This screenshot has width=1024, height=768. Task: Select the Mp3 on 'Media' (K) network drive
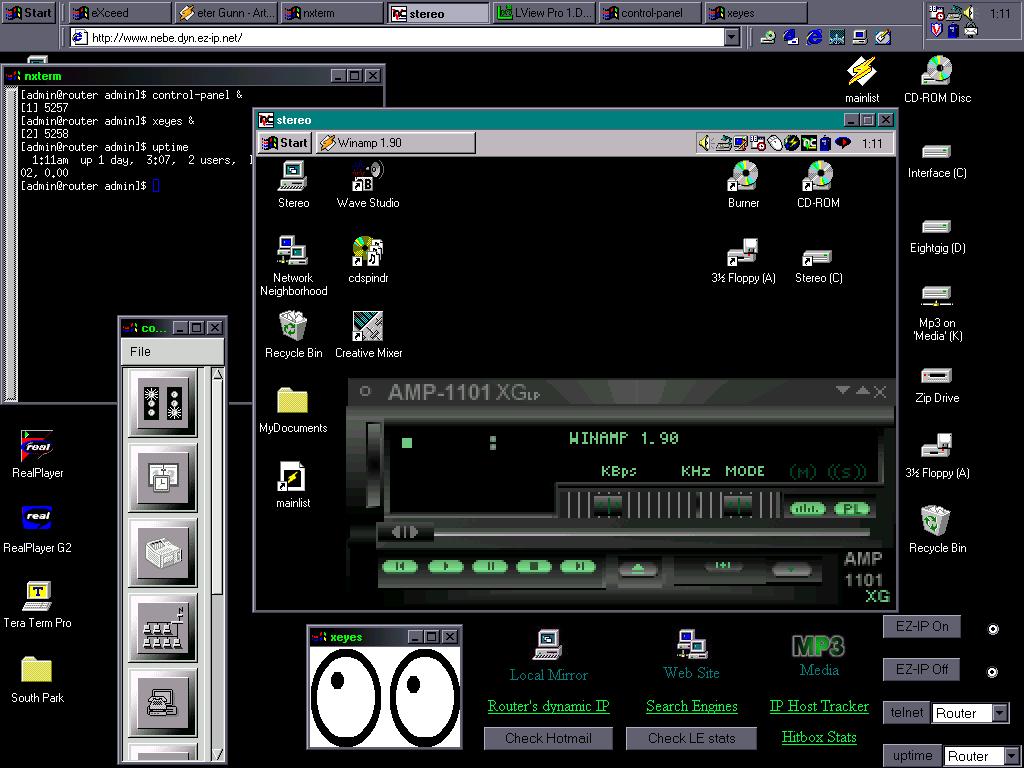click(937, 313)
